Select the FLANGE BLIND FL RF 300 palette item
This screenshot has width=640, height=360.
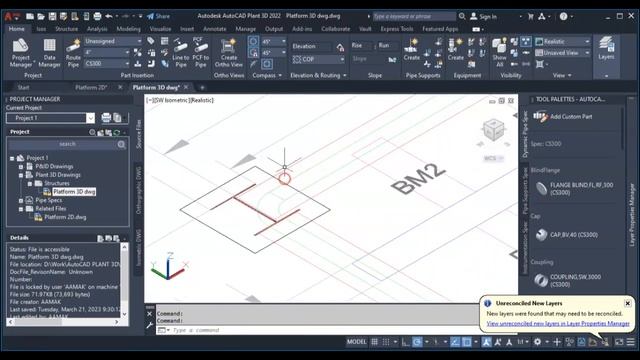pyautogui.click(x=574, y=189)
